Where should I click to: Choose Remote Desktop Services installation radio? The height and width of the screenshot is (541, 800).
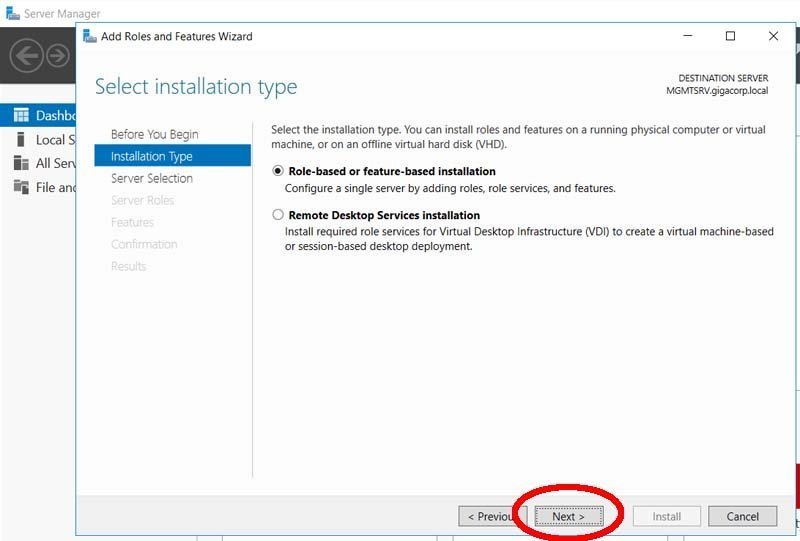coord(278,215)
